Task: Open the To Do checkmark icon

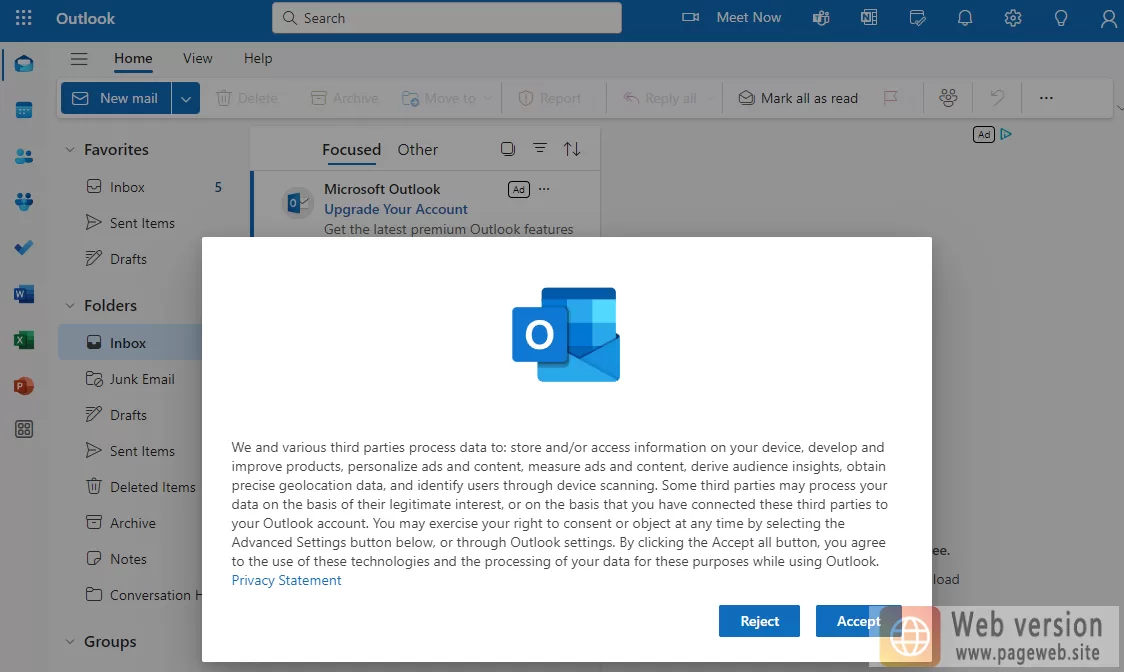Action: (x=24, y=247)
